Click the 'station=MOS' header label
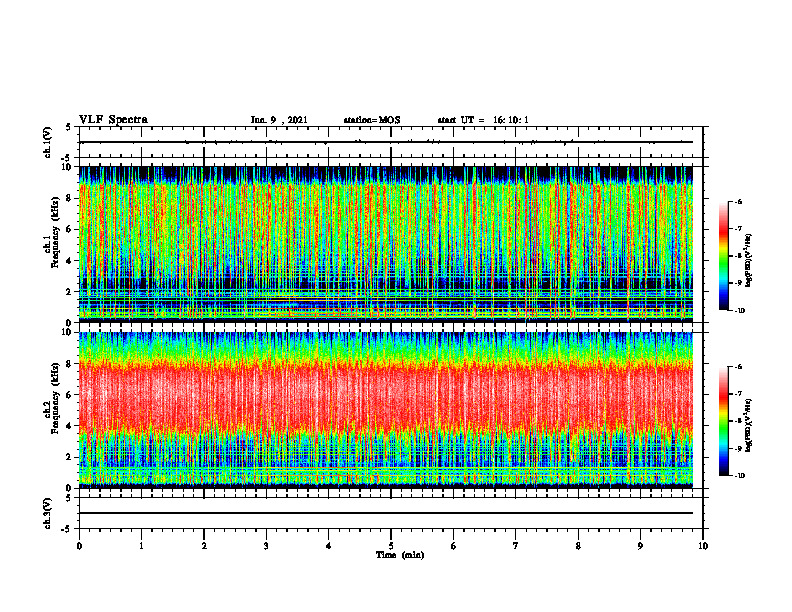The width and height of the screenshot is (792, 612). (x=372, y=120)
